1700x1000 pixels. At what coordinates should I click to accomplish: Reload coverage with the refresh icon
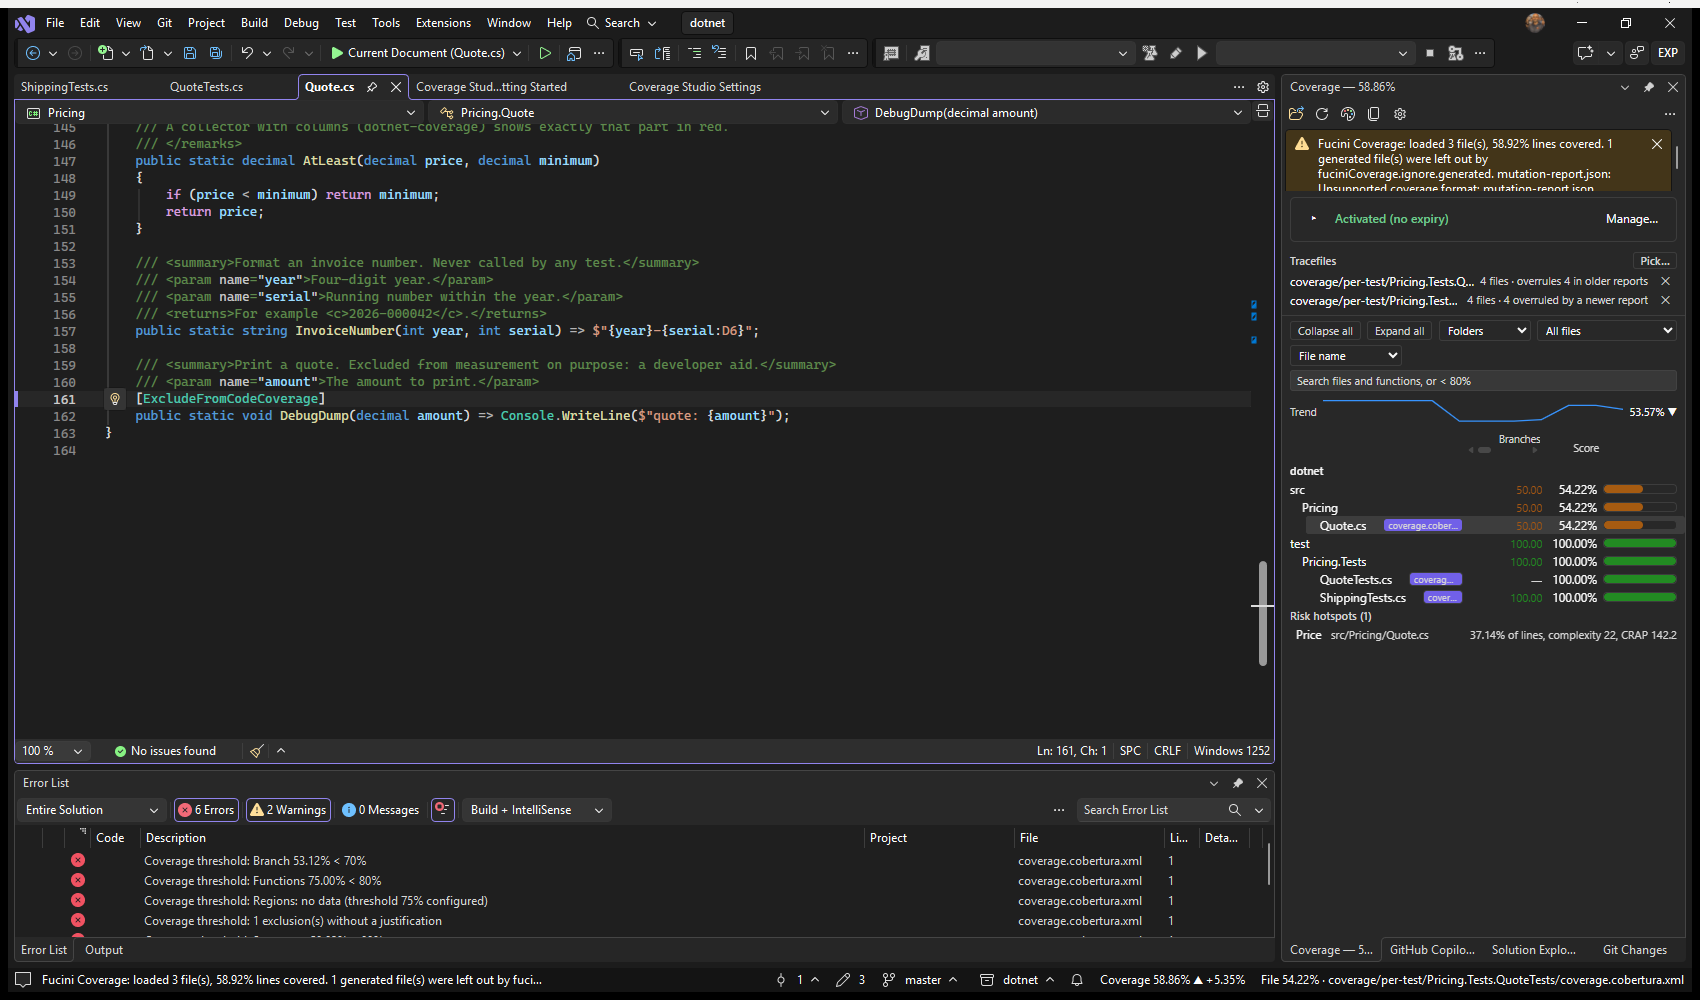pyautogui.click(x=1322, y=114)
